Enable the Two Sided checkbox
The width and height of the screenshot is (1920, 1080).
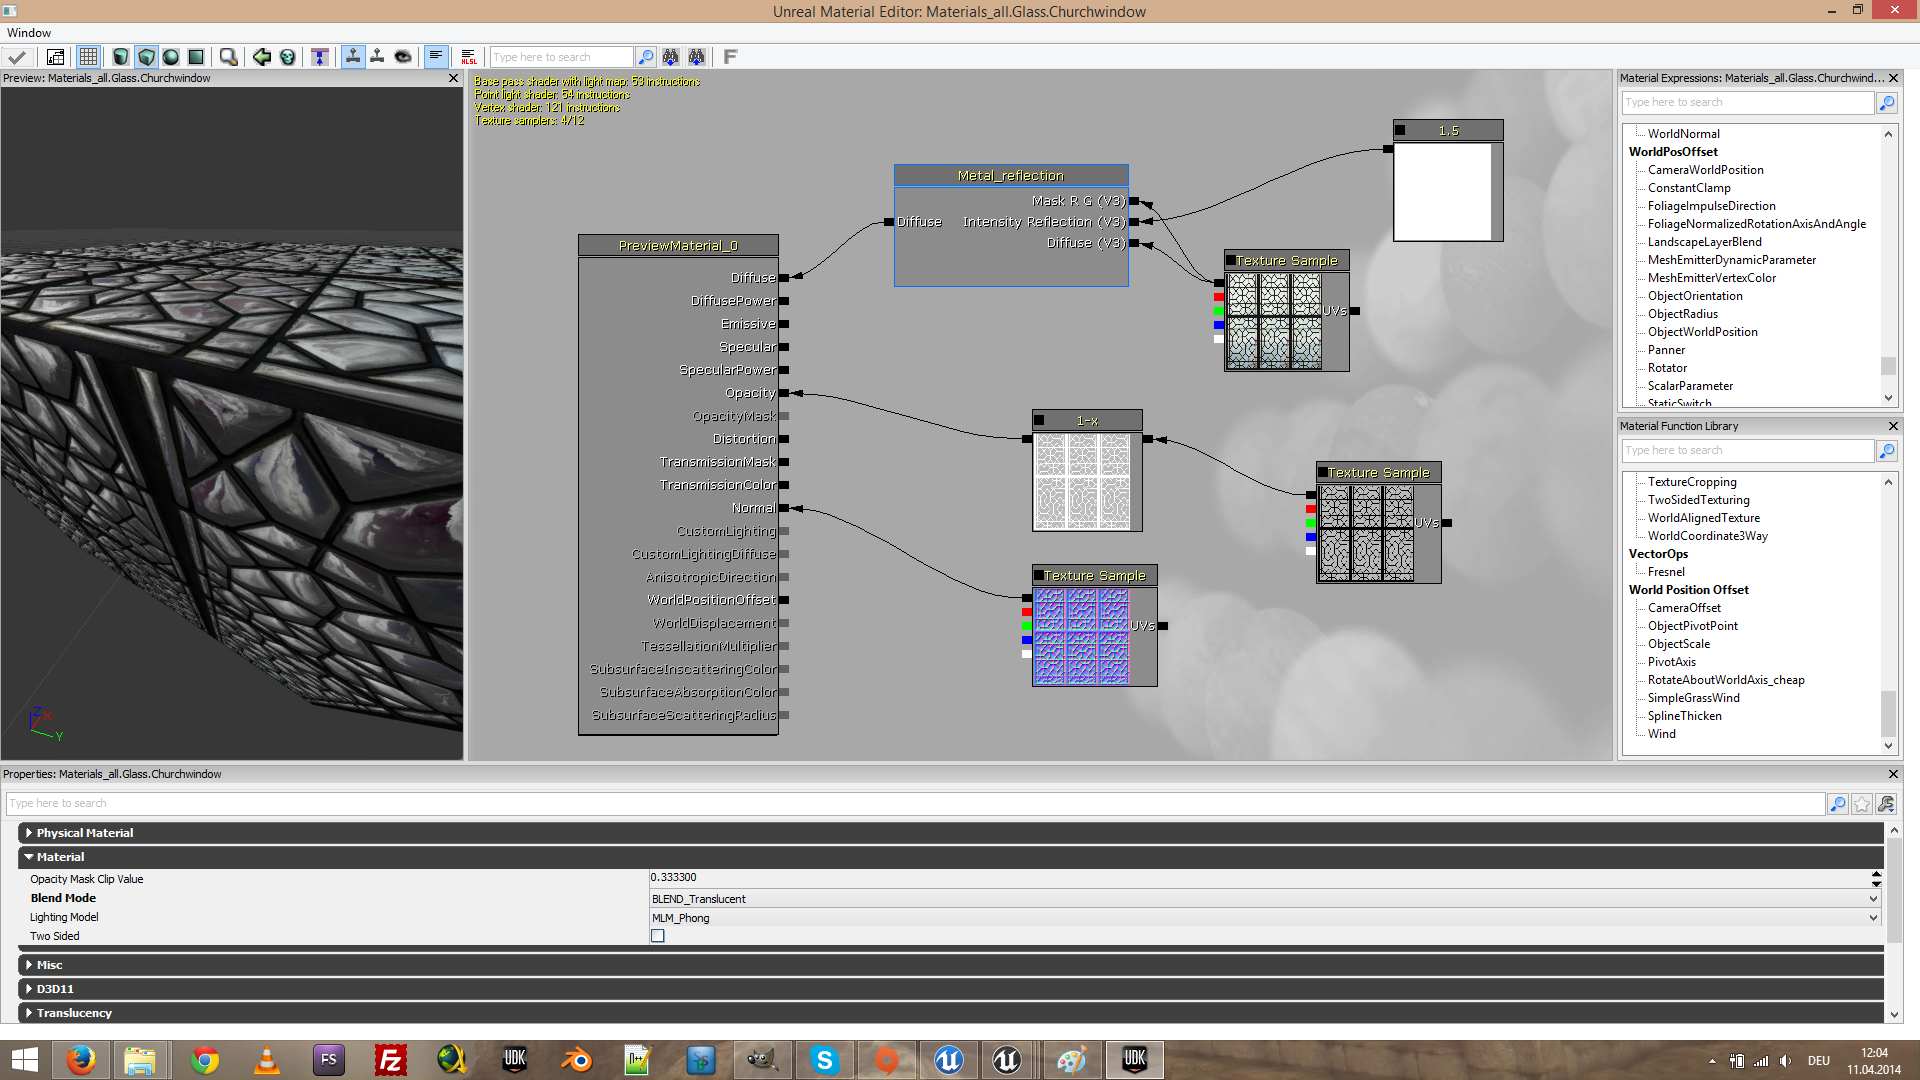tap(658, 936)
